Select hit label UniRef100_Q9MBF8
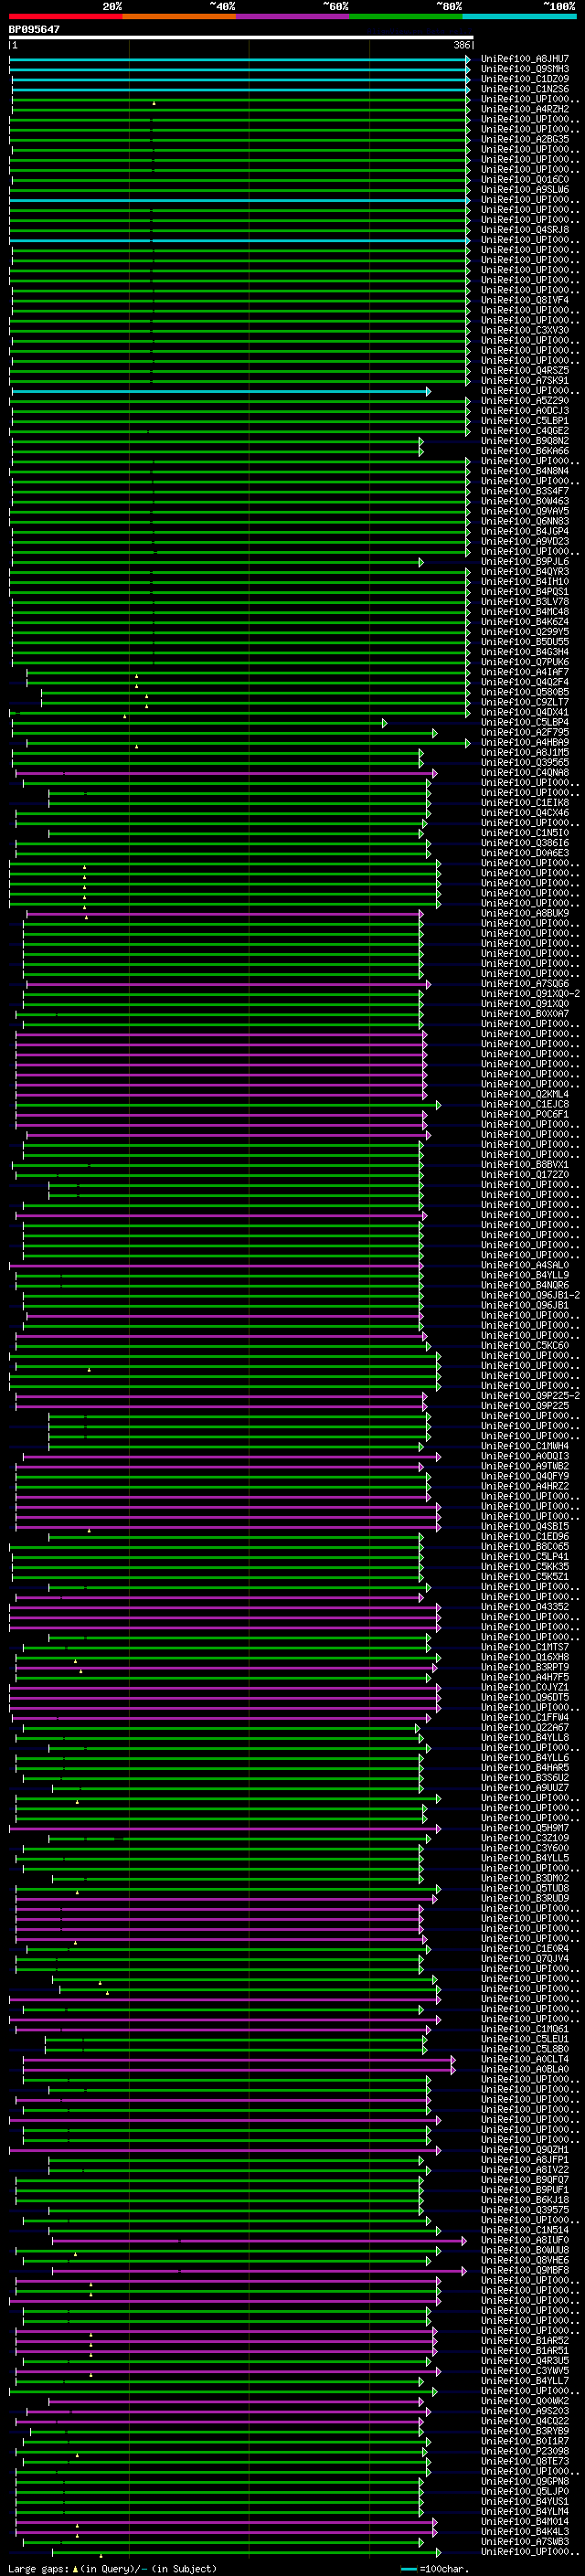This screenshot has height=2576, width=585. (x=525, y=2270)
